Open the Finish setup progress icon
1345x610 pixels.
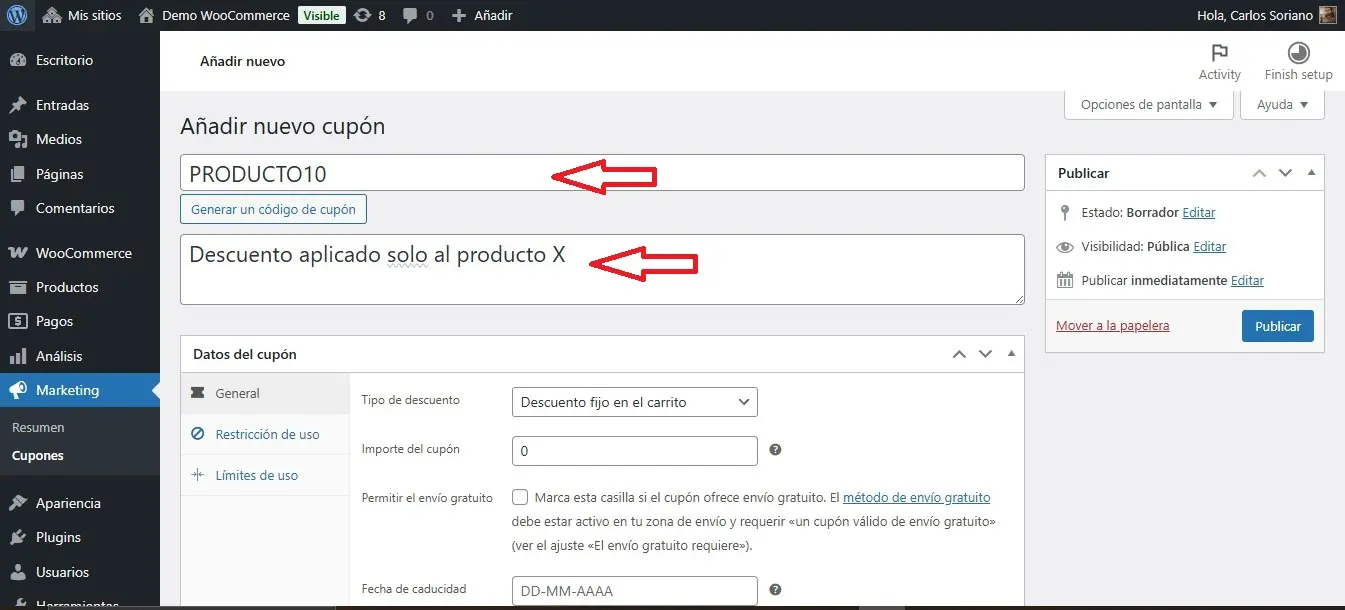(1298, 54)
